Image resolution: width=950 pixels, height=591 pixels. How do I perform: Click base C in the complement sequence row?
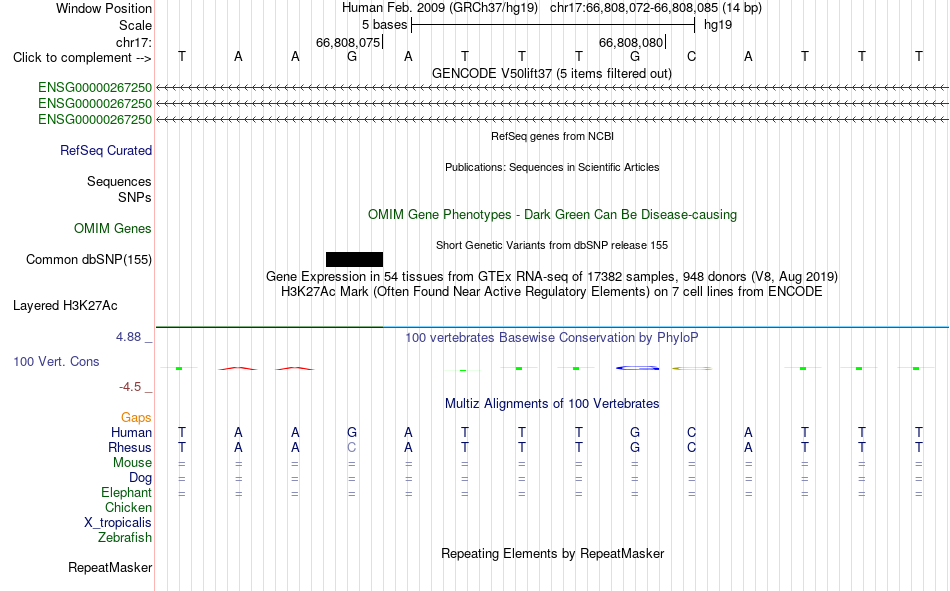691,56
